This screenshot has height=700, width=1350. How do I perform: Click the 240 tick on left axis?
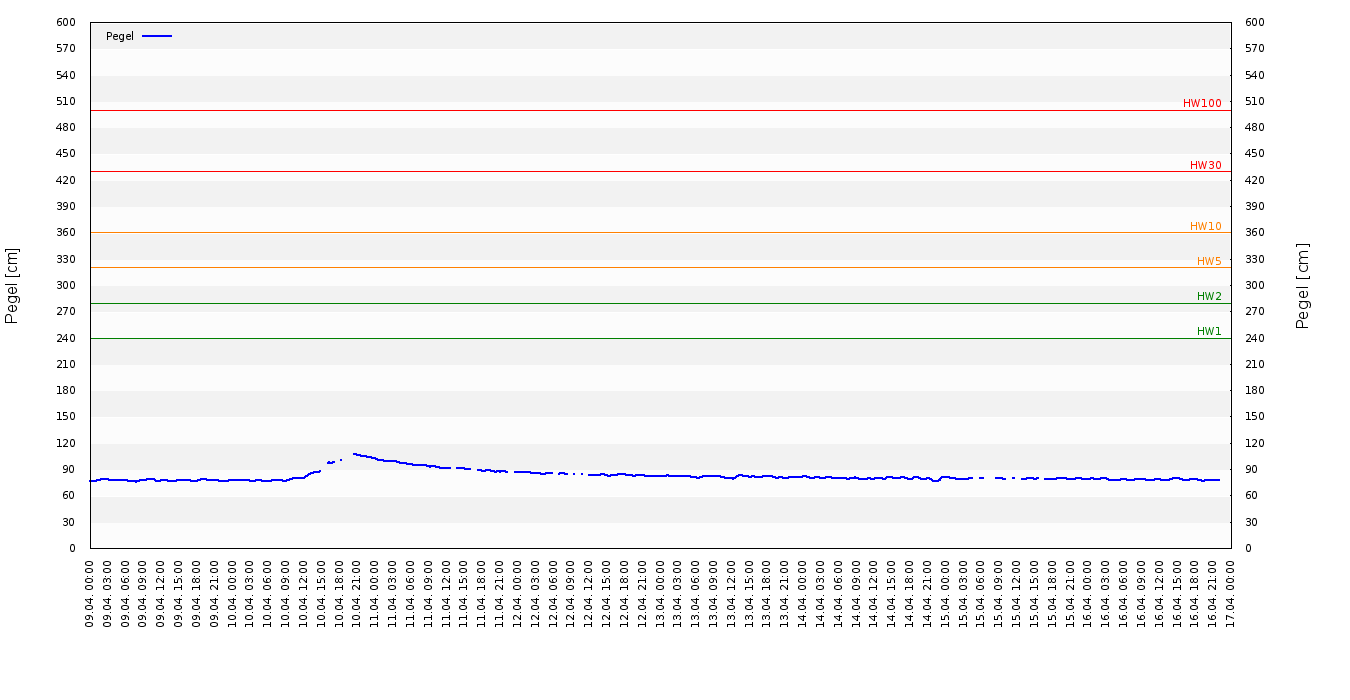[66, 338]
